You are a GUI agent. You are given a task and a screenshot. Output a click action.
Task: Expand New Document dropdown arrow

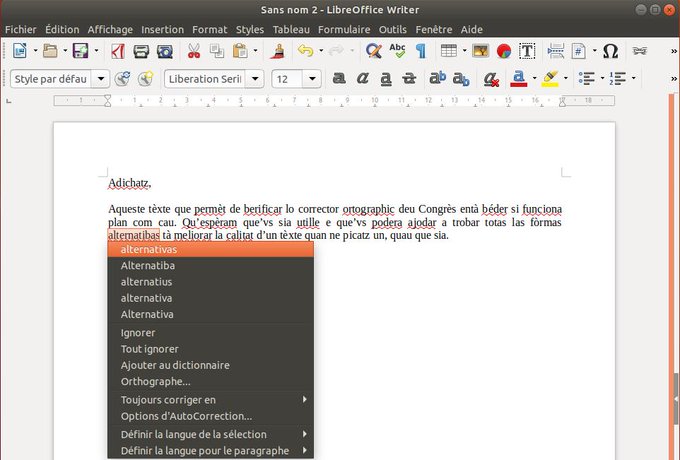(36, 51)
